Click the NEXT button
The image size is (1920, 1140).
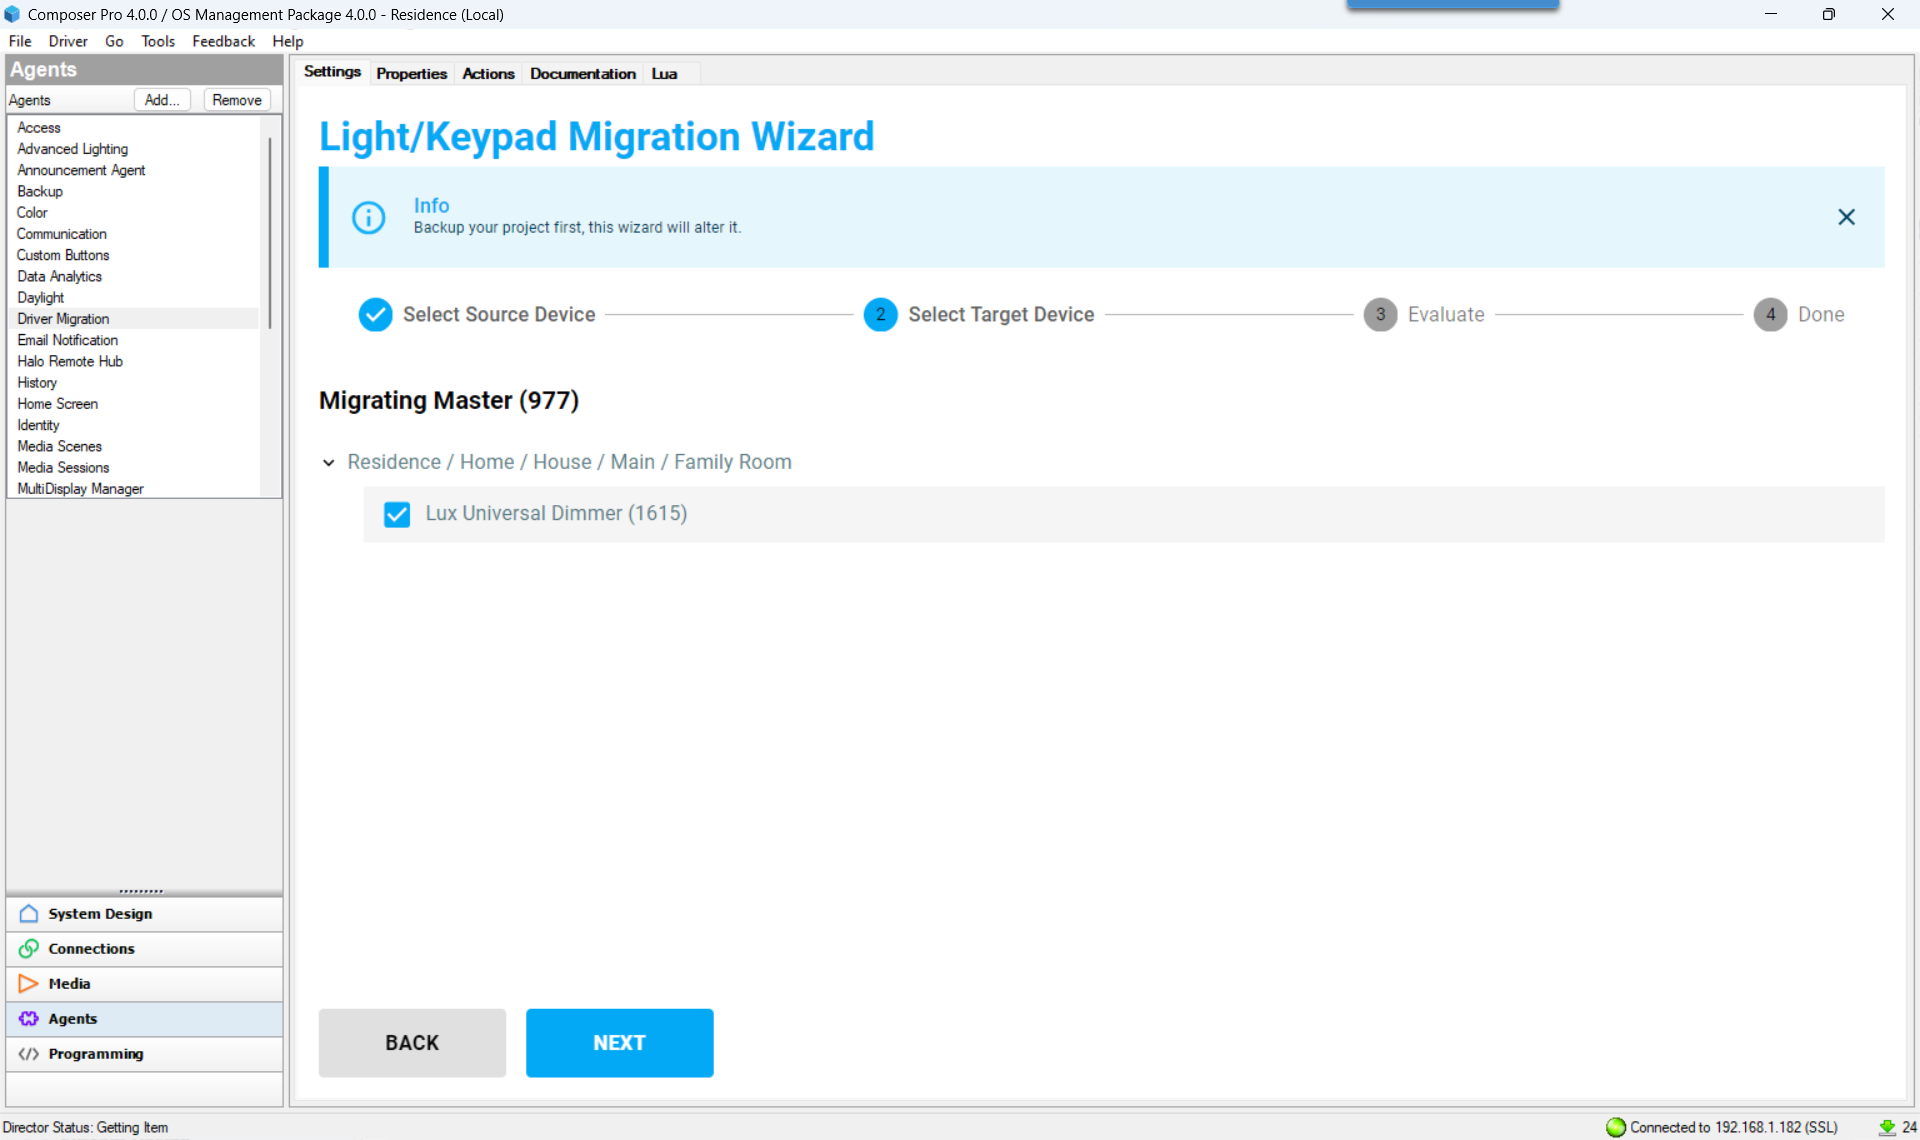[x=619, y=1042]
